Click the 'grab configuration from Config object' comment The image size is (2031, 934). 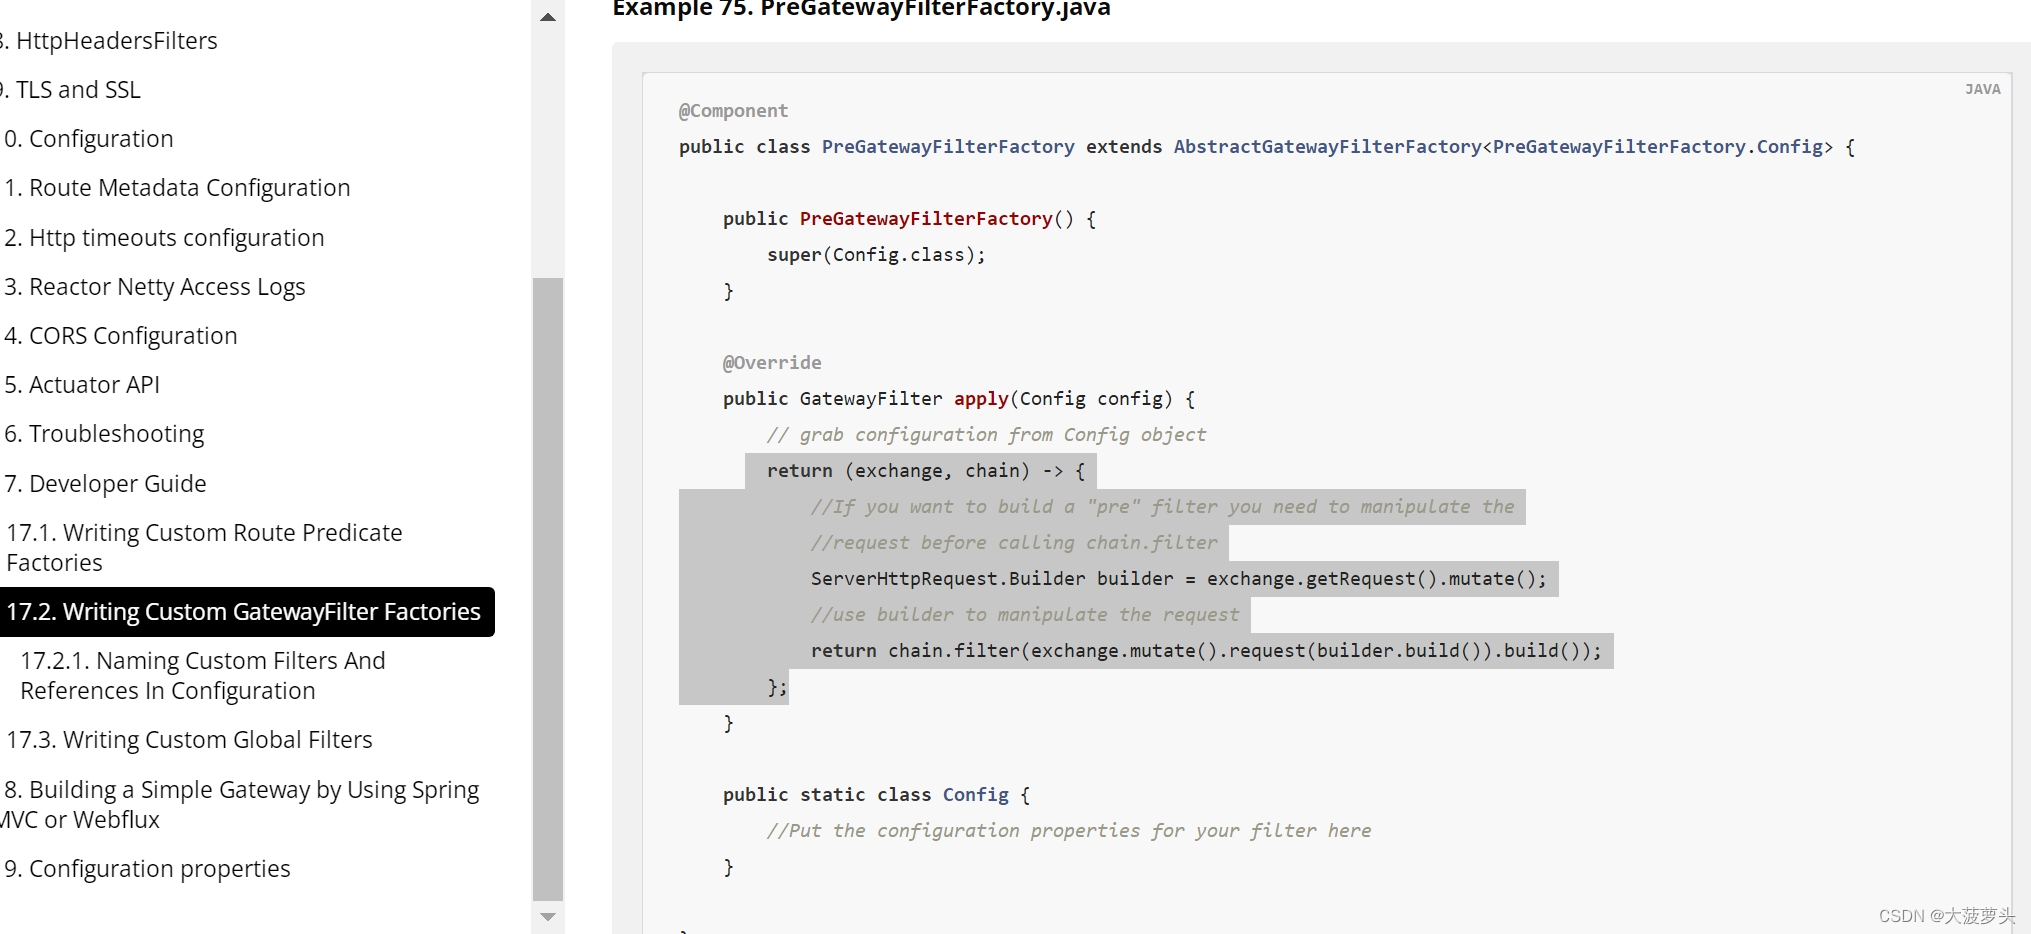click(x=986, y=435)
